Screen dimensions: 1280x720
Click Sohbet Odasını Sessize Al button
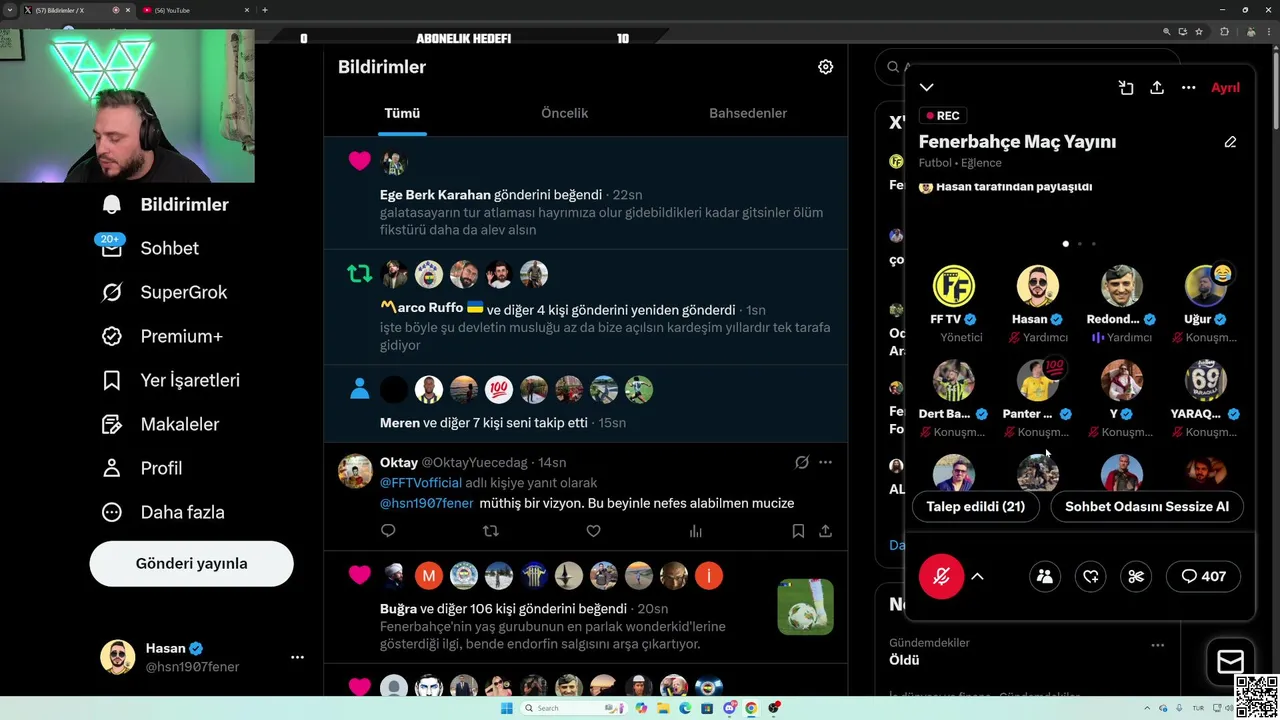click(x=1146, y=506)
